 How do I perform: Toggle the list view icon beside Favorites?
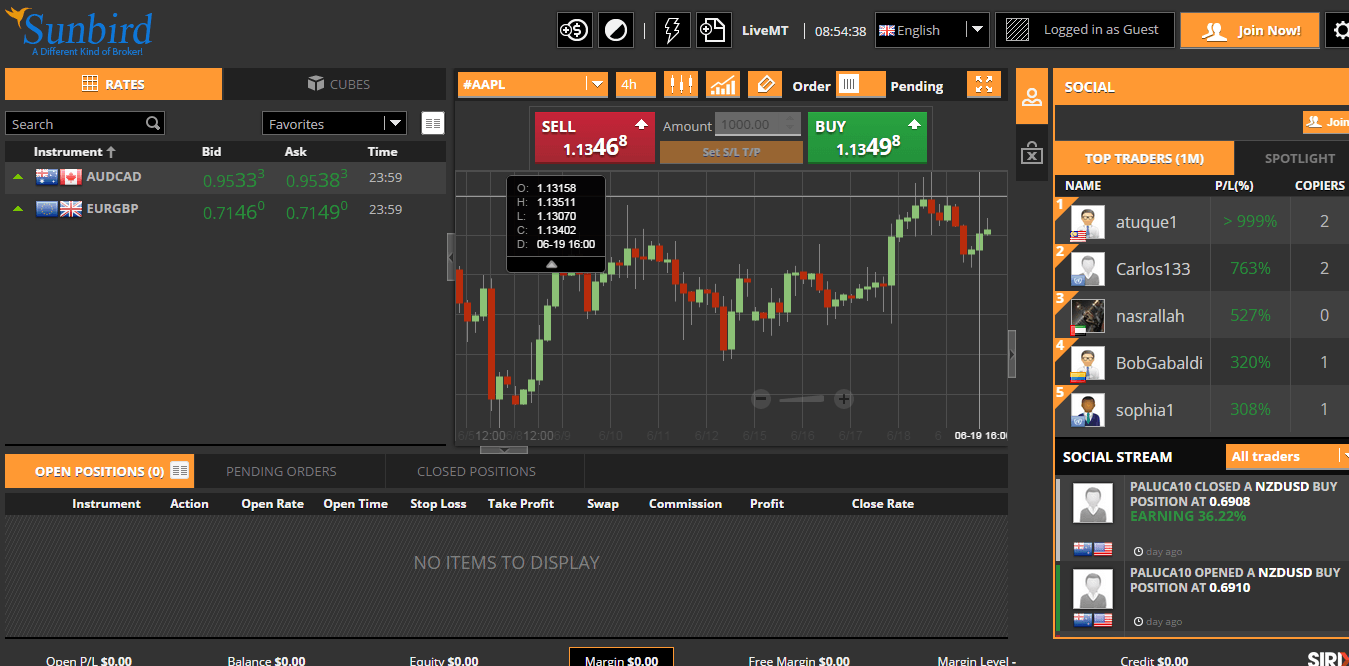(x=432, y=123)
